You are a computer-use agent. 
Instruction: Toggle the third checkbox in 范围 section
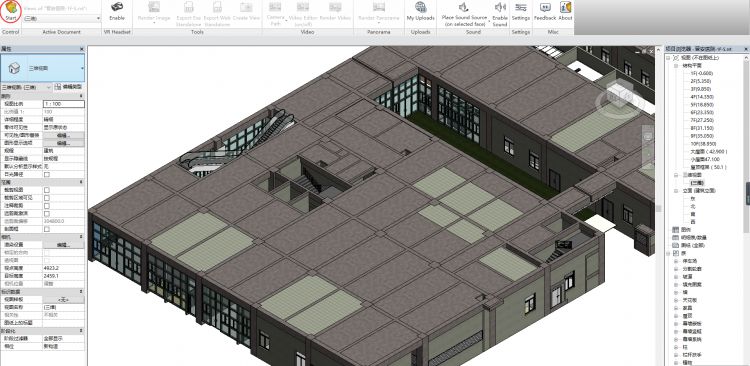[47, 206]
